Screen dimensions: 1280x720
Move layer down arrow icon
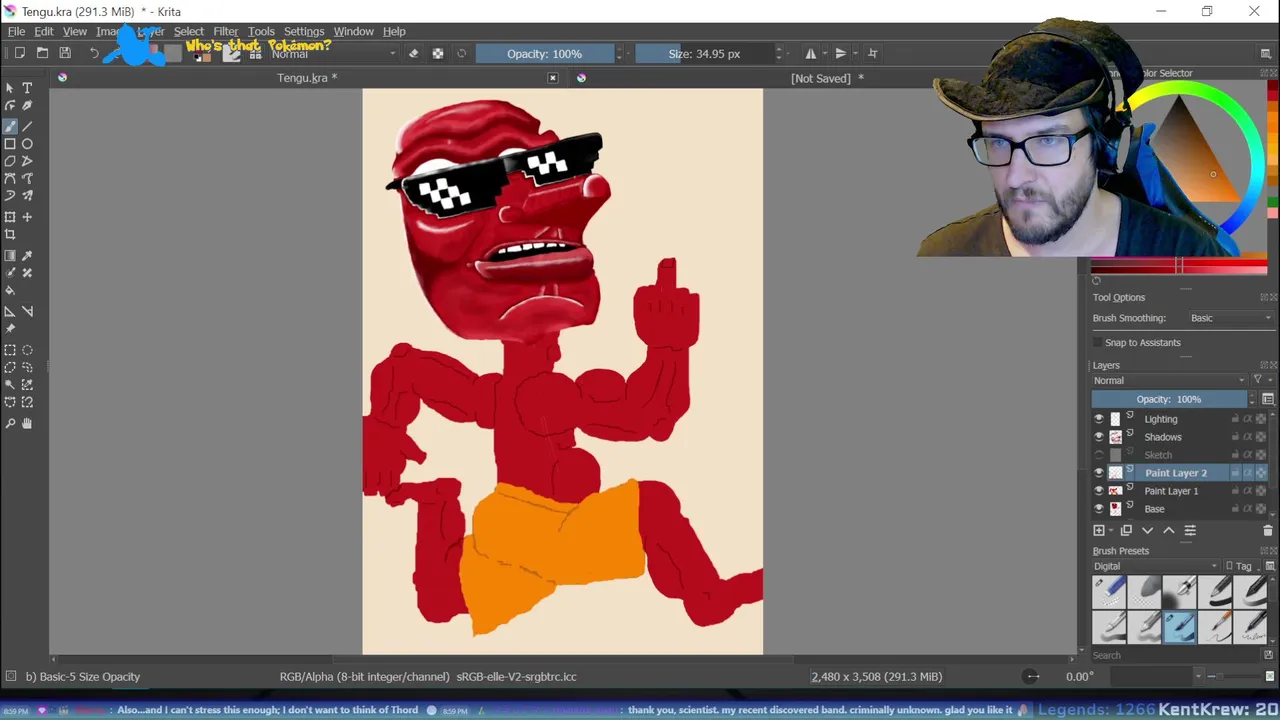click(x=1148, y=530)
